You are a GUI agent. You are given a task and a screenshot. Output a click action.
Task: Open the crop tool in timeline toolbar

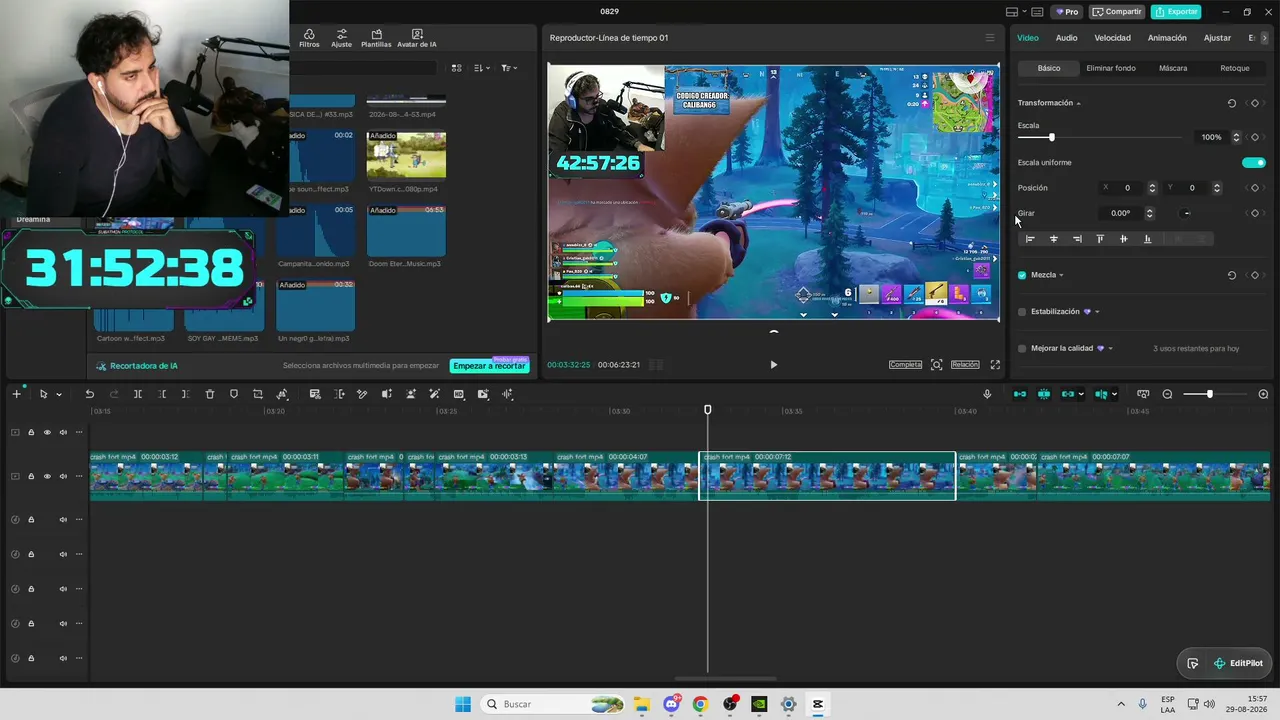[x=258, y=394]
